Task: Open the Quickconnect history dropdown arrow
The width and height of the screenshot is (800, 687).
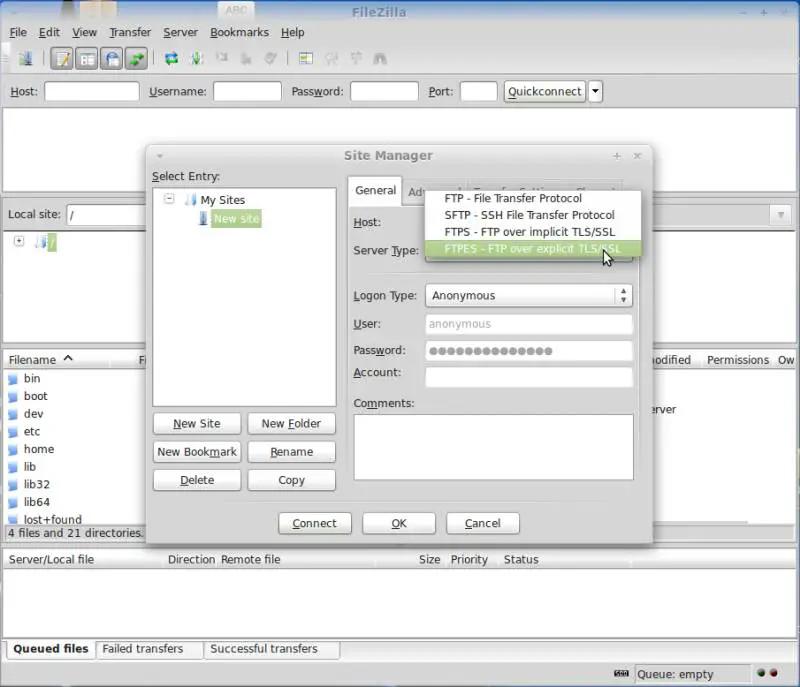Action: [595, 92]
